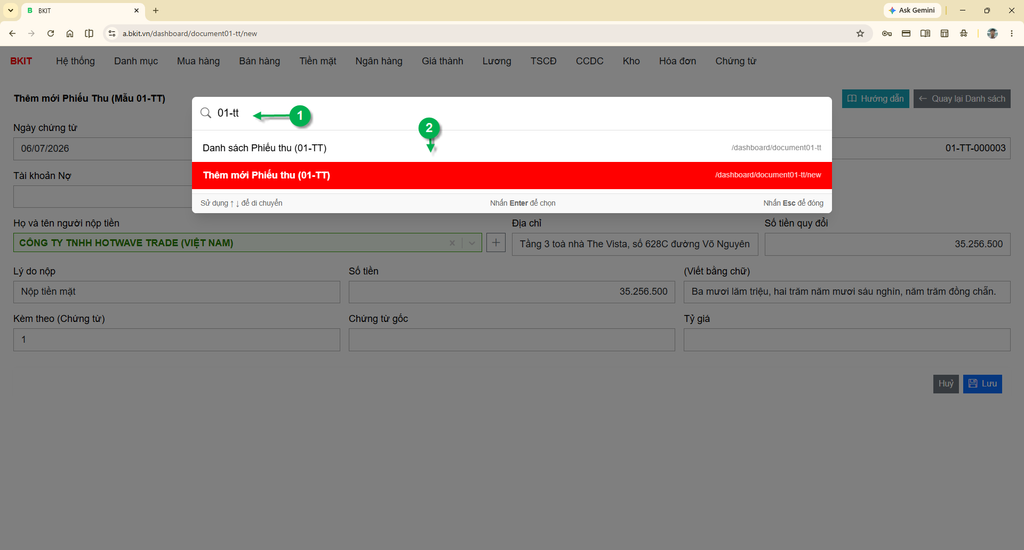Open the Mua hàng menu
Image resolution: width=1024 pixels, height=550 pixels.
coord(198,61)
